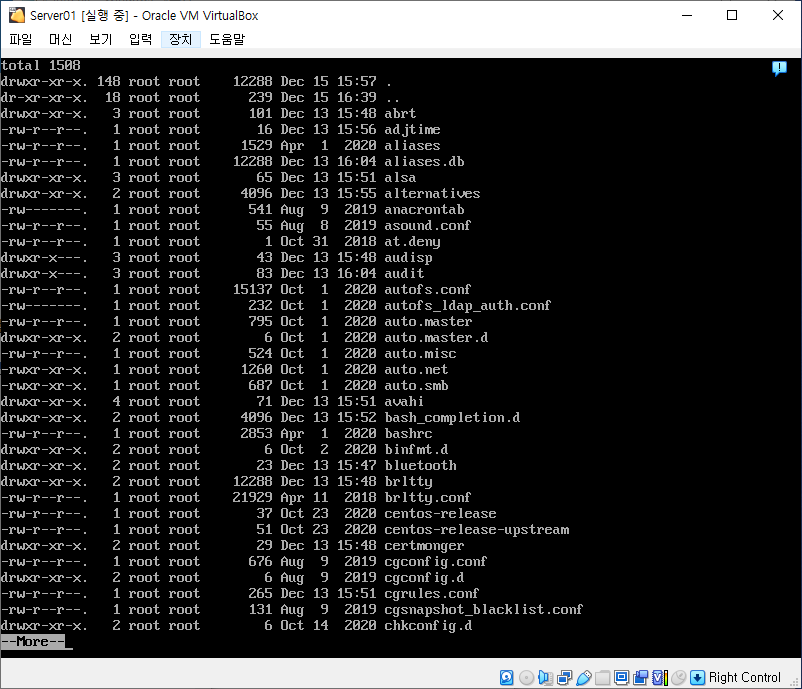Click the 'abrt' directory name
Viewport: 802px width, 689px height.
click(x=400, y=114)
